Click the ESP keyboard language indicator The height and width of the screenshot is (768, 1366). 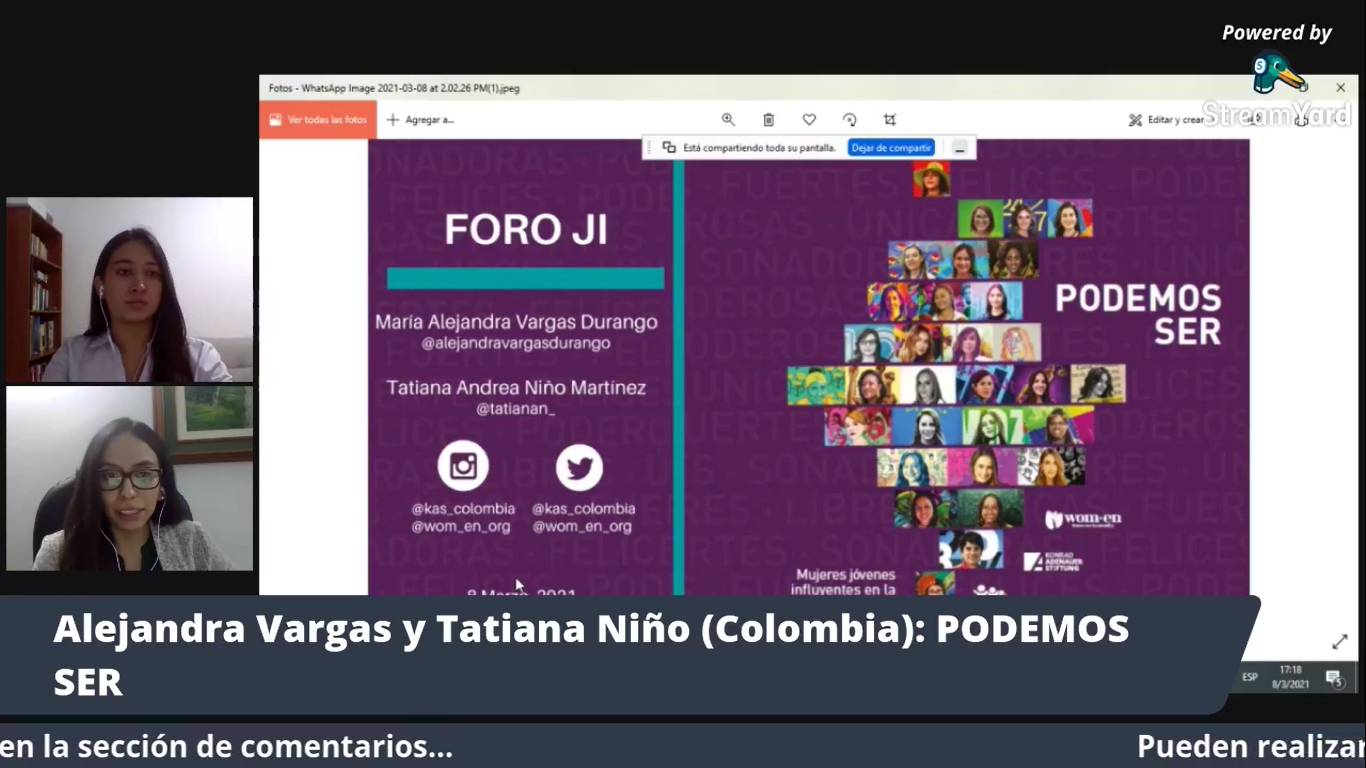tap(1250, 677)
